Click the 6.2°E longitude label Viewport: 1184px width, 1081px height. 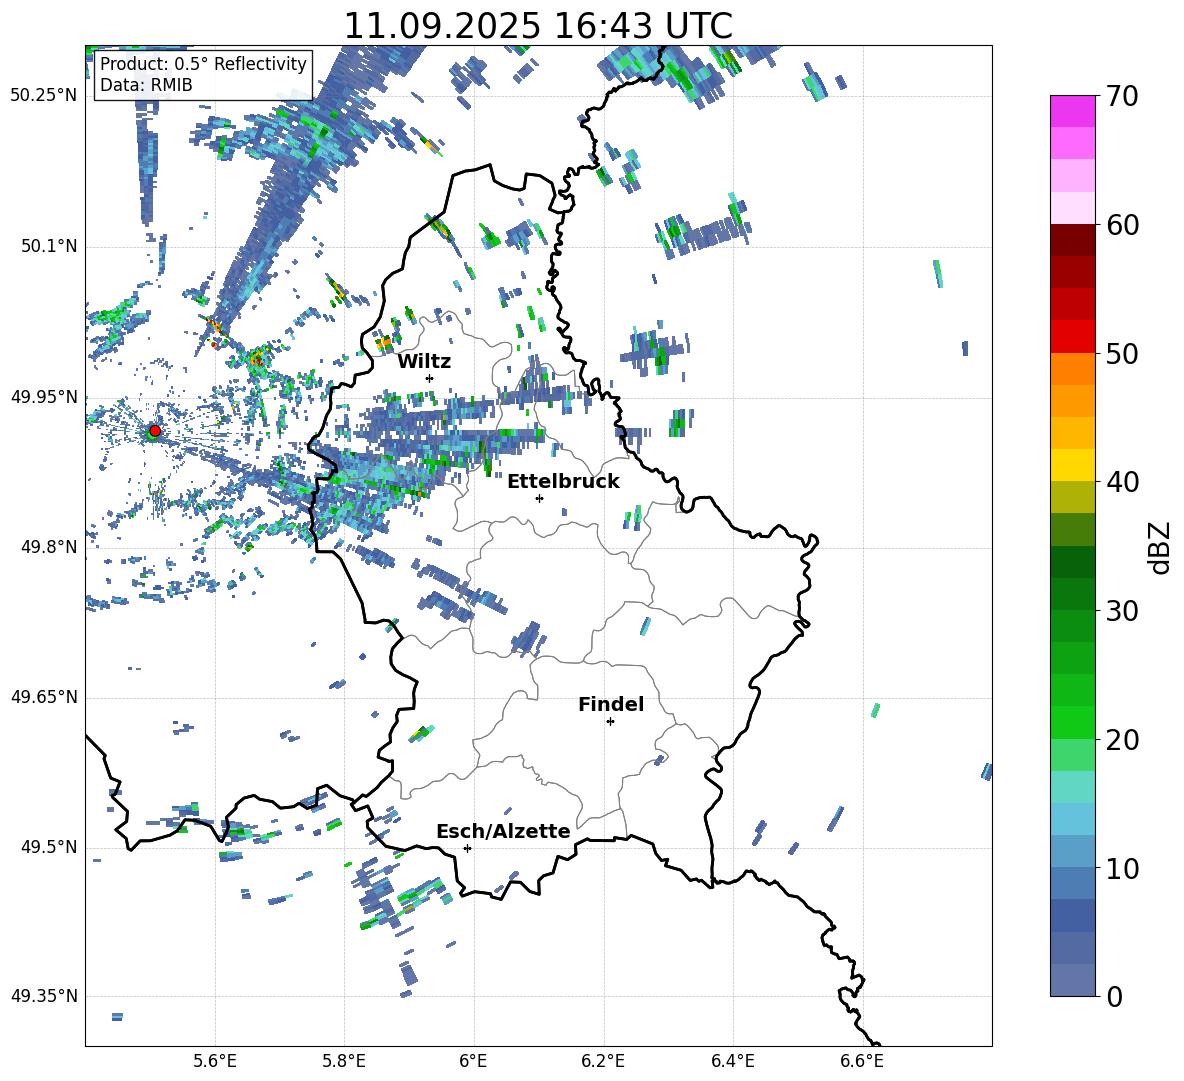(x=603, y=1061)
